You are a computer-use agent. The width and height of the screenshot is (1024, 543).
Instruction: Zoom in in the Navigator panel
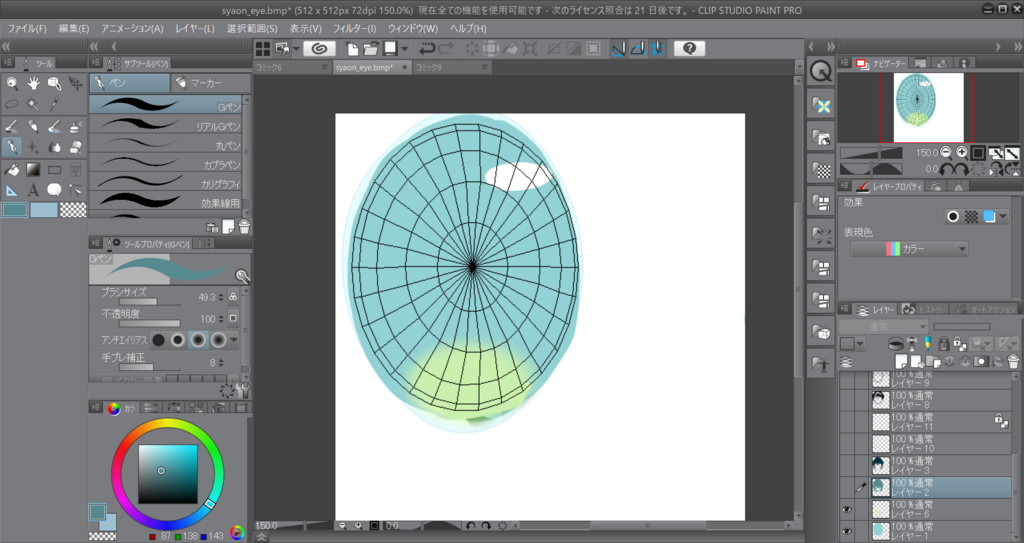pyautogui.click(x=961, y=152)
